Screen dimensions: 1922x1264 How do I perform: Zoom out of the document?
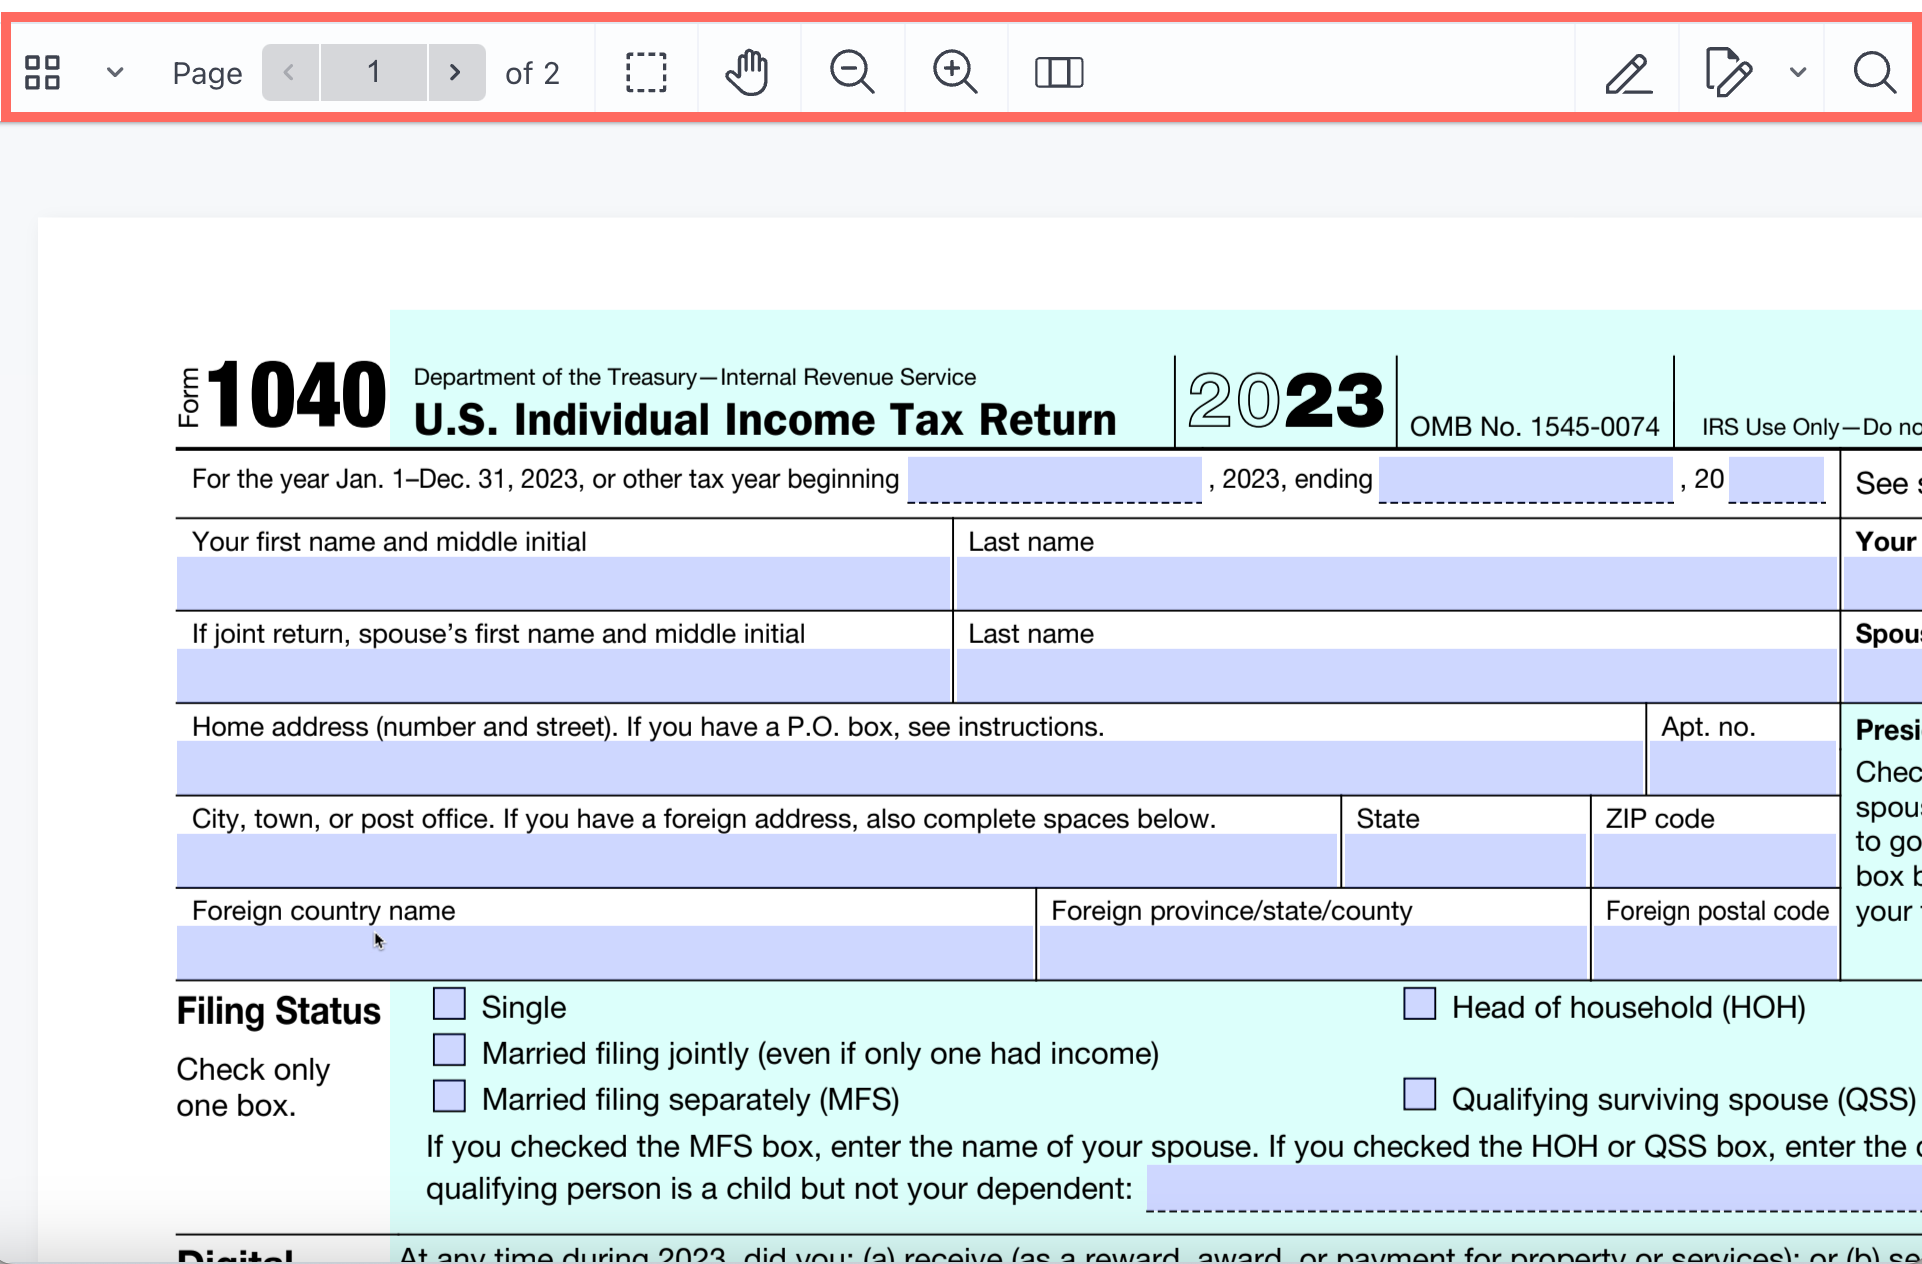[851, 72]
